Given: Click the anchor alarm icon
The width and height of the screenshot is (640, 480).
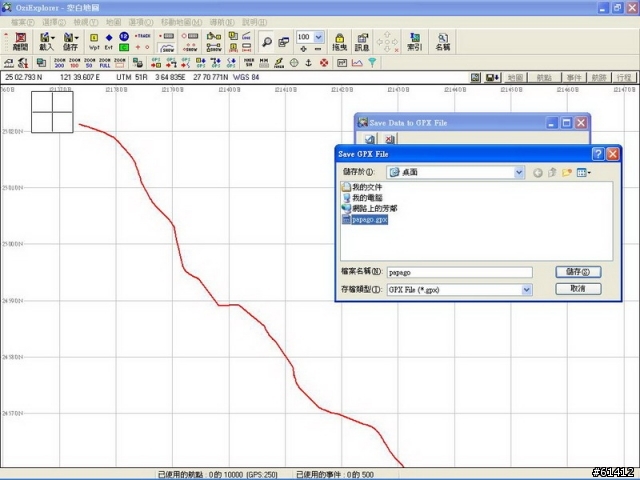Looking at the screenshot, I should point(309,63).
